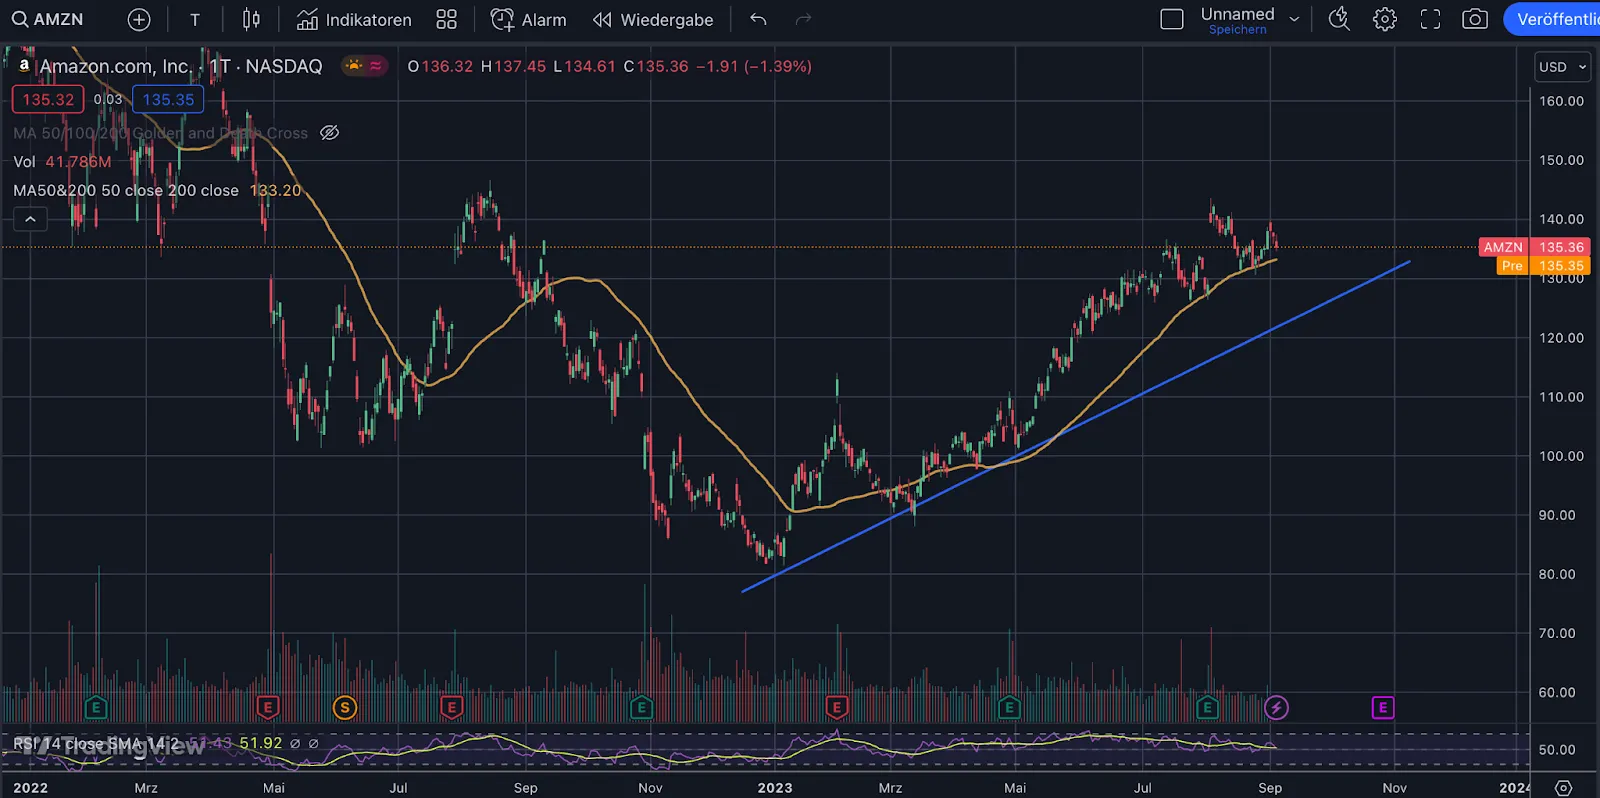Open the T interval selector
Screen dimensions: 1600x798
click(x=195, y=20)
